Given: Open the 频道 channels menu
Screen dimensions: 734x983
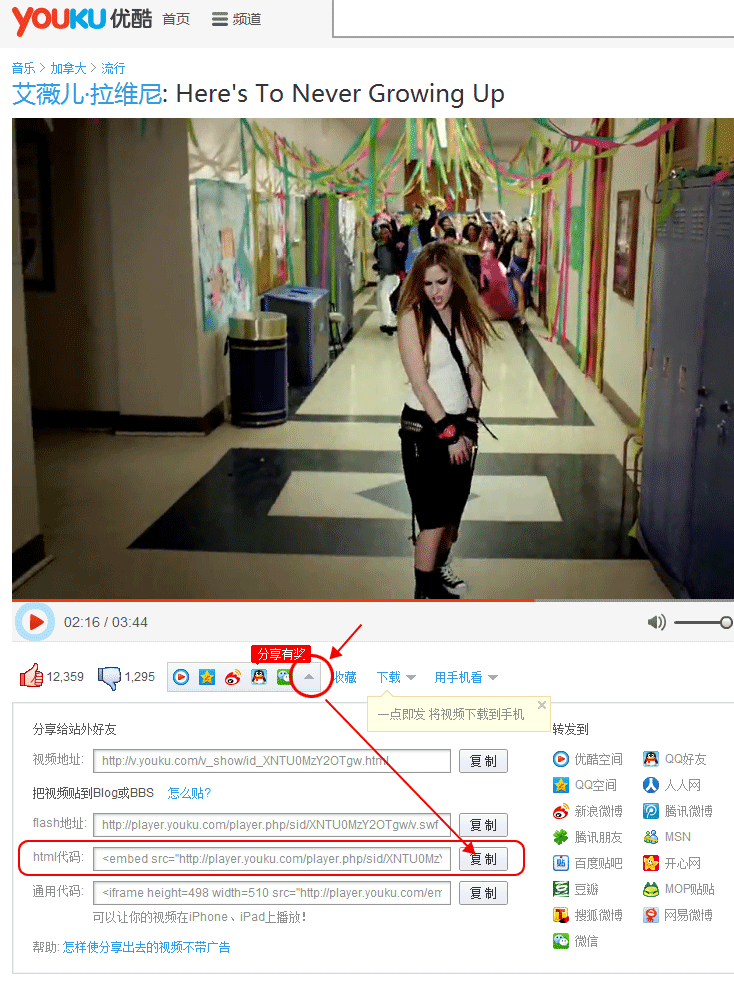Looking at the screenshot, I should [236, 19].
